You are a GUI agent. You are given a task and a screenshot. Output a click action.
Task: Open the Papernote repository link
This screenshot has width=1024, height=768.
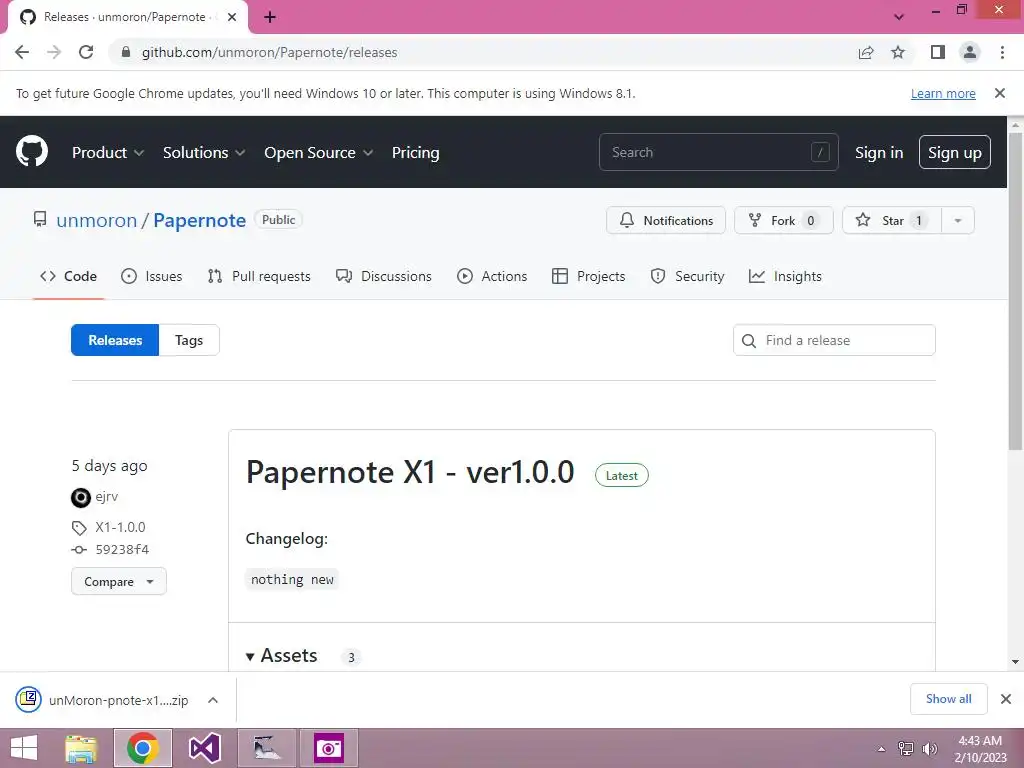coord(199,221)
